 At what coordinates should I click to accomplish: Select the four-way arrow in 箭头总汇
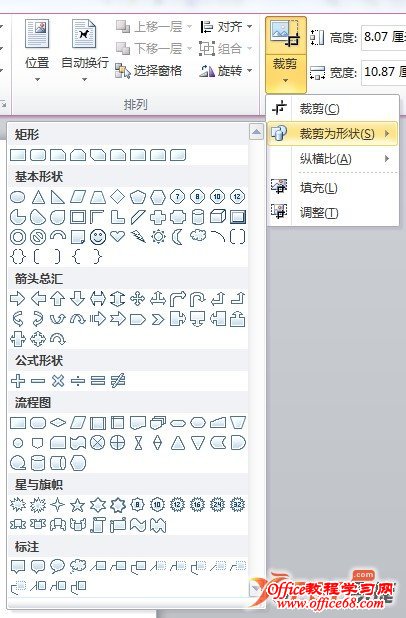click(x=138, y=299)
